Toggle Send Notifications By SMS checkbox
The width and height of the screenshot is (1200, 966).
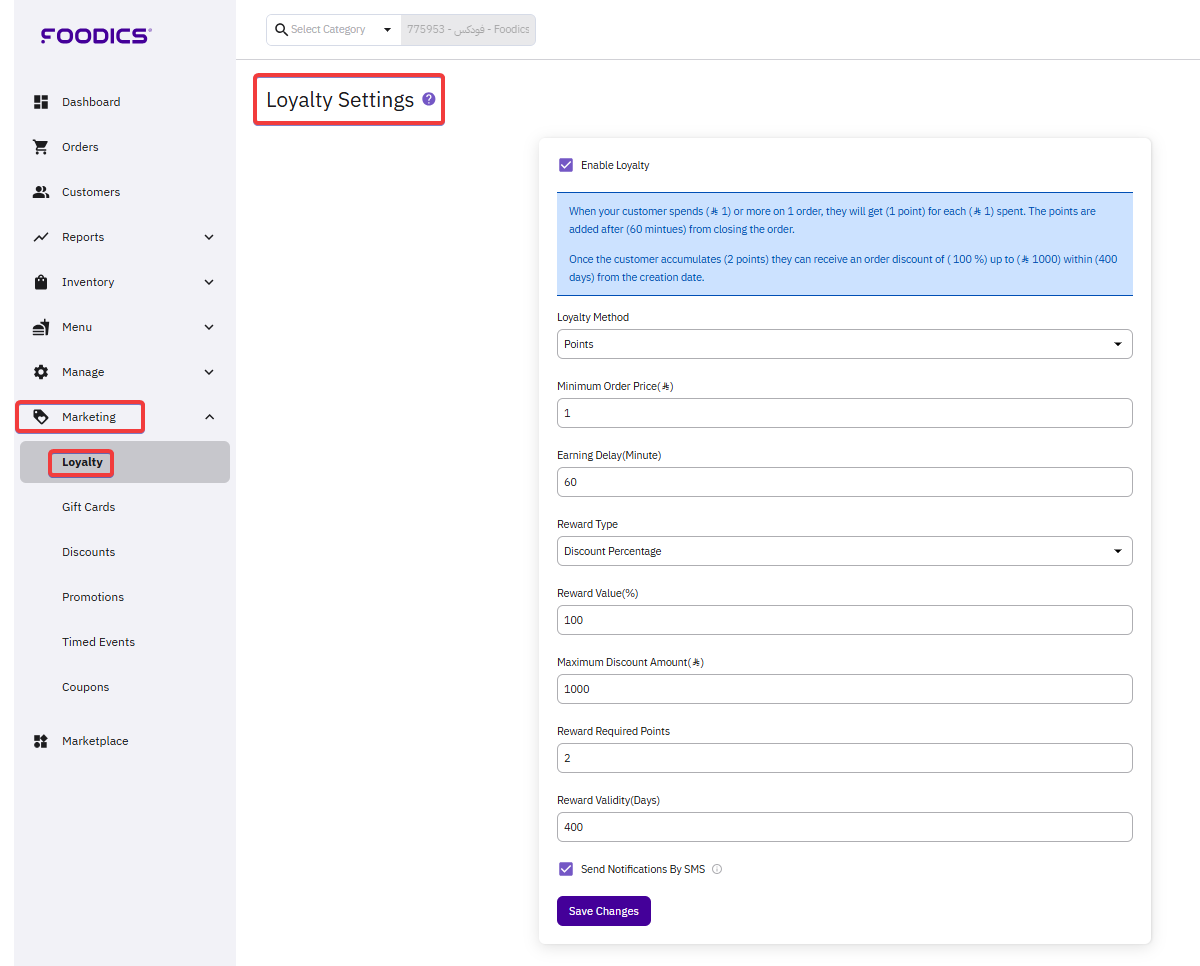566,869
